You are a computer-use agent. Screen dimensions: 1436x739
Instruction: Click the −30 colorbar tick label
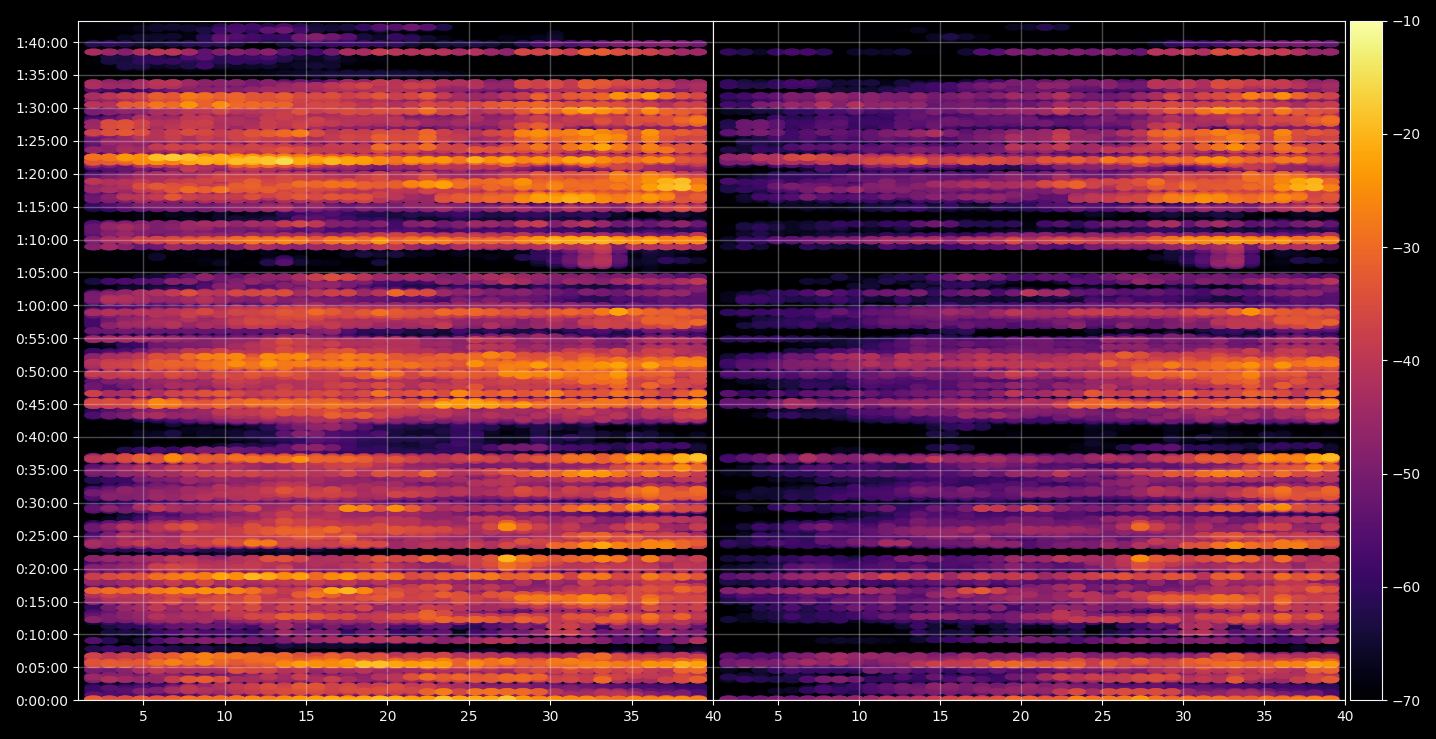(1405, 248)
